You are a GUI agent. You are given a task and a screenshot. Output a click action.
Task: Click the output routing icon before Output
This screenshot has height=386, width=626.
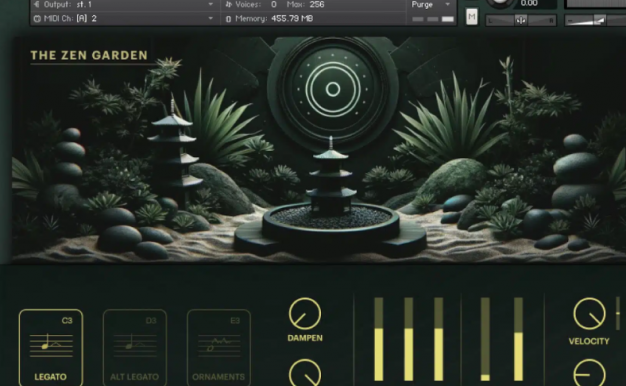coord(37,5)
